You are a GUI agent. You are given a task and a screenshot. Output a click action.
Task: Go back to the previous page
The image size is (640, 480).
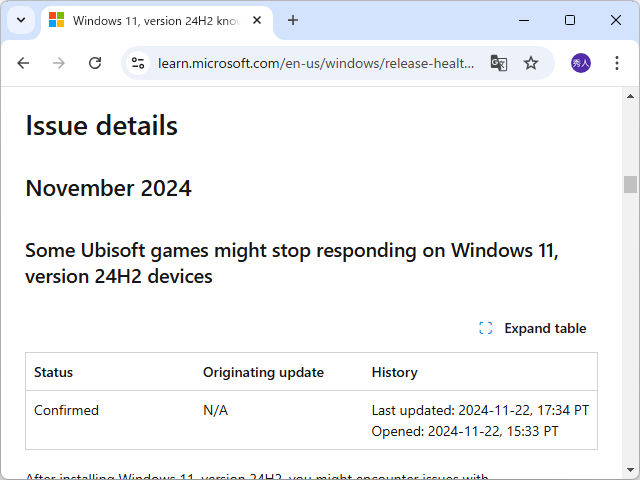[23, 63]
